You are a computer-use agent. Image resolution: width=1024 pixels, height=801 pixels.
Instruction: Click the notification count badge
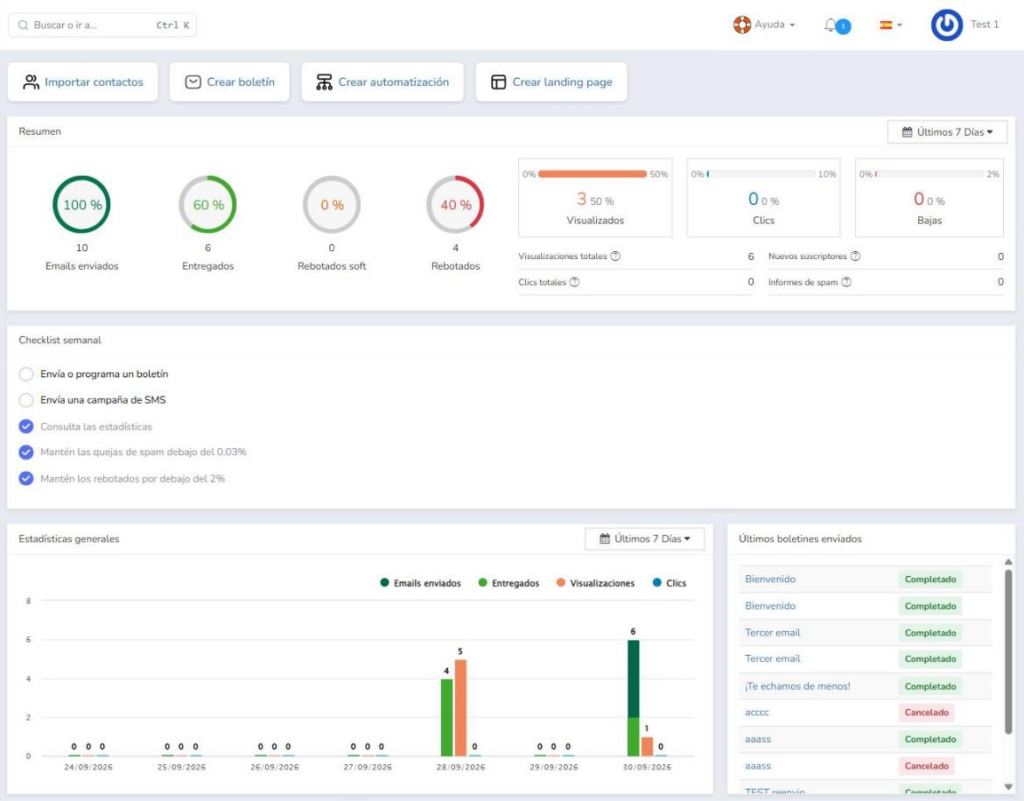[x=843, y=27]
